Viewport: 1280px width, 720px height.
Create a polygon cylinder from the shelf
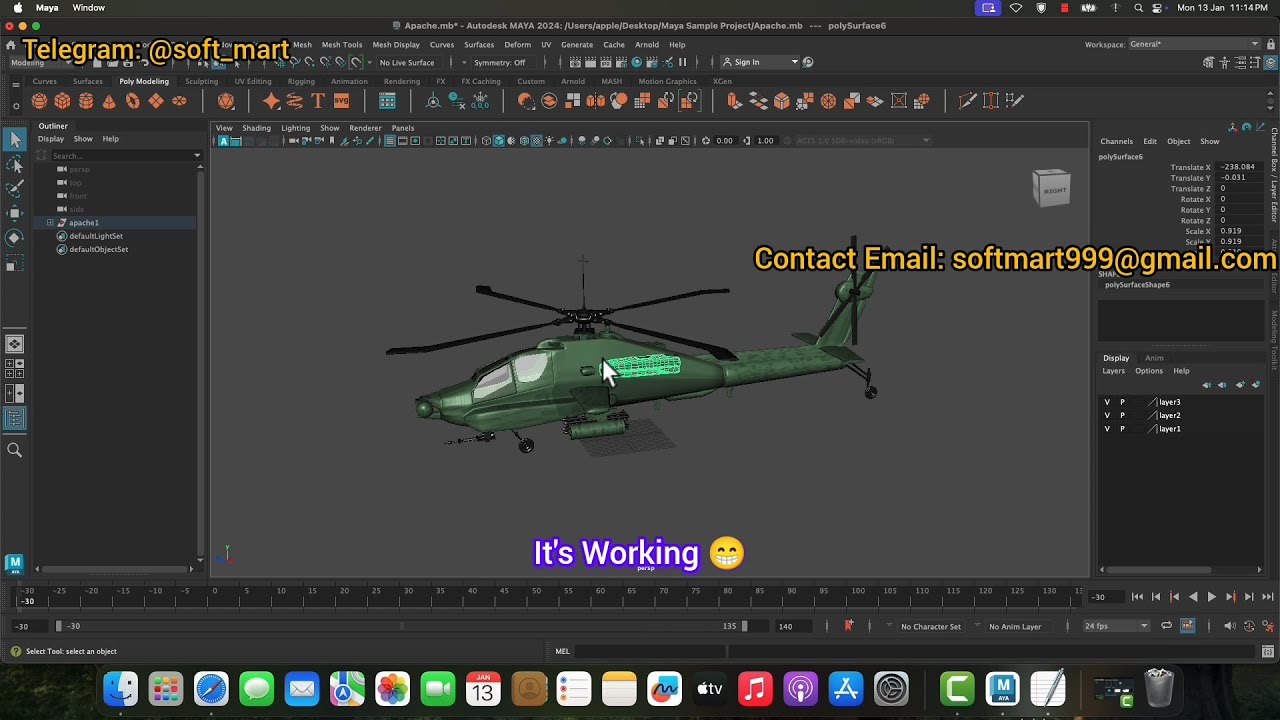86,101
